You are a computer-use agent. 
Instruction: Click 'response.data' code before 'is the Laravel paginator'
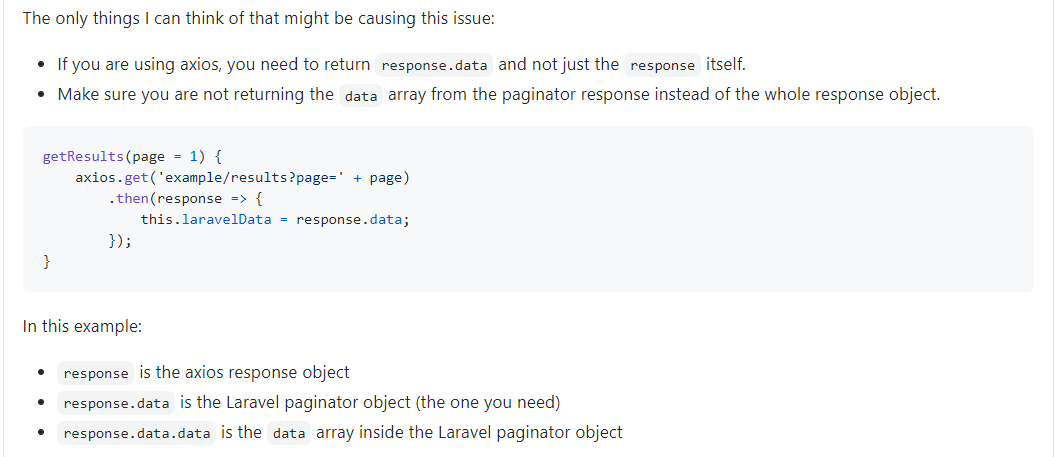116,403
